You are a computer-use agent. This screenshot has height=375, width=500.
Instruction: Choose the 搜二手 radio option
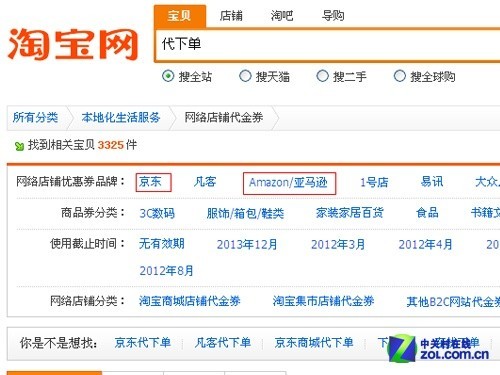(x=322, y=76)
